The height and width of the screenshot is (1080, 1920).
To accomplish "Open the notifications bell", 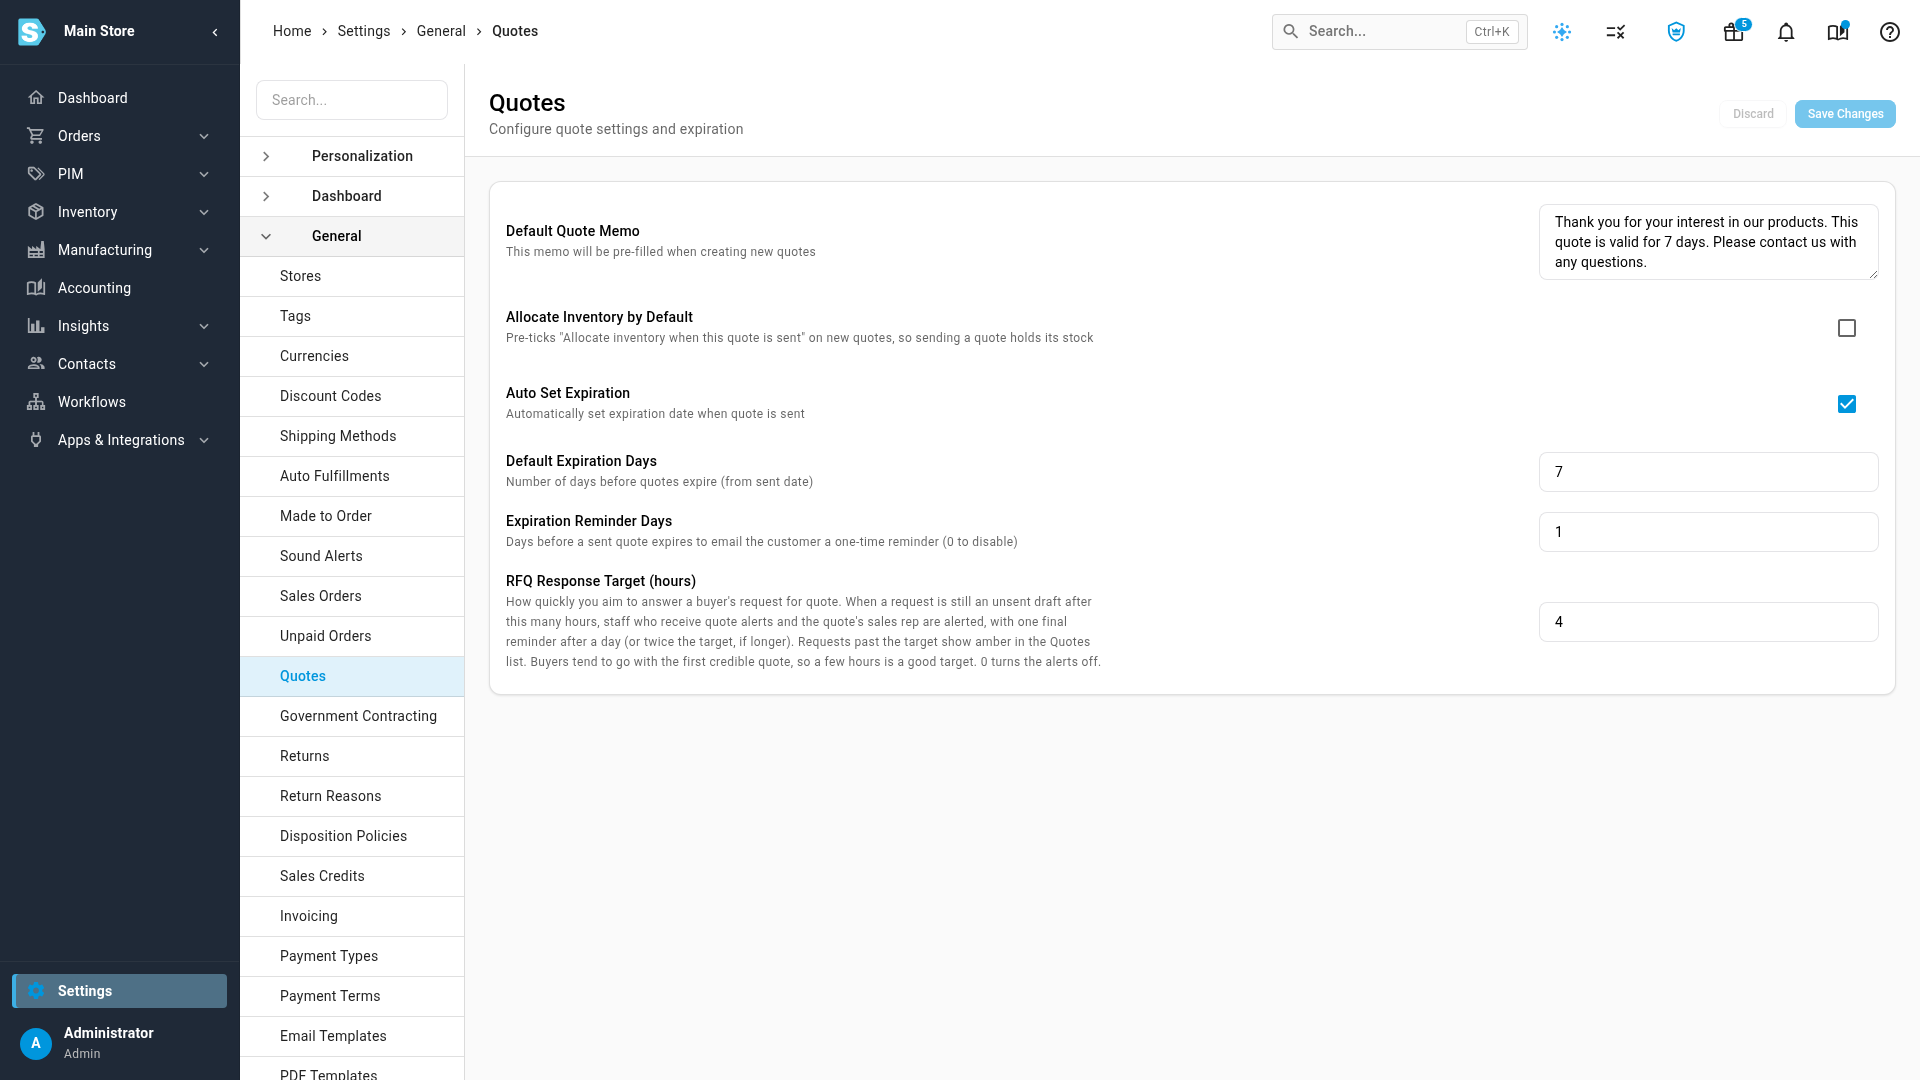I will (x=1786, y=32).
